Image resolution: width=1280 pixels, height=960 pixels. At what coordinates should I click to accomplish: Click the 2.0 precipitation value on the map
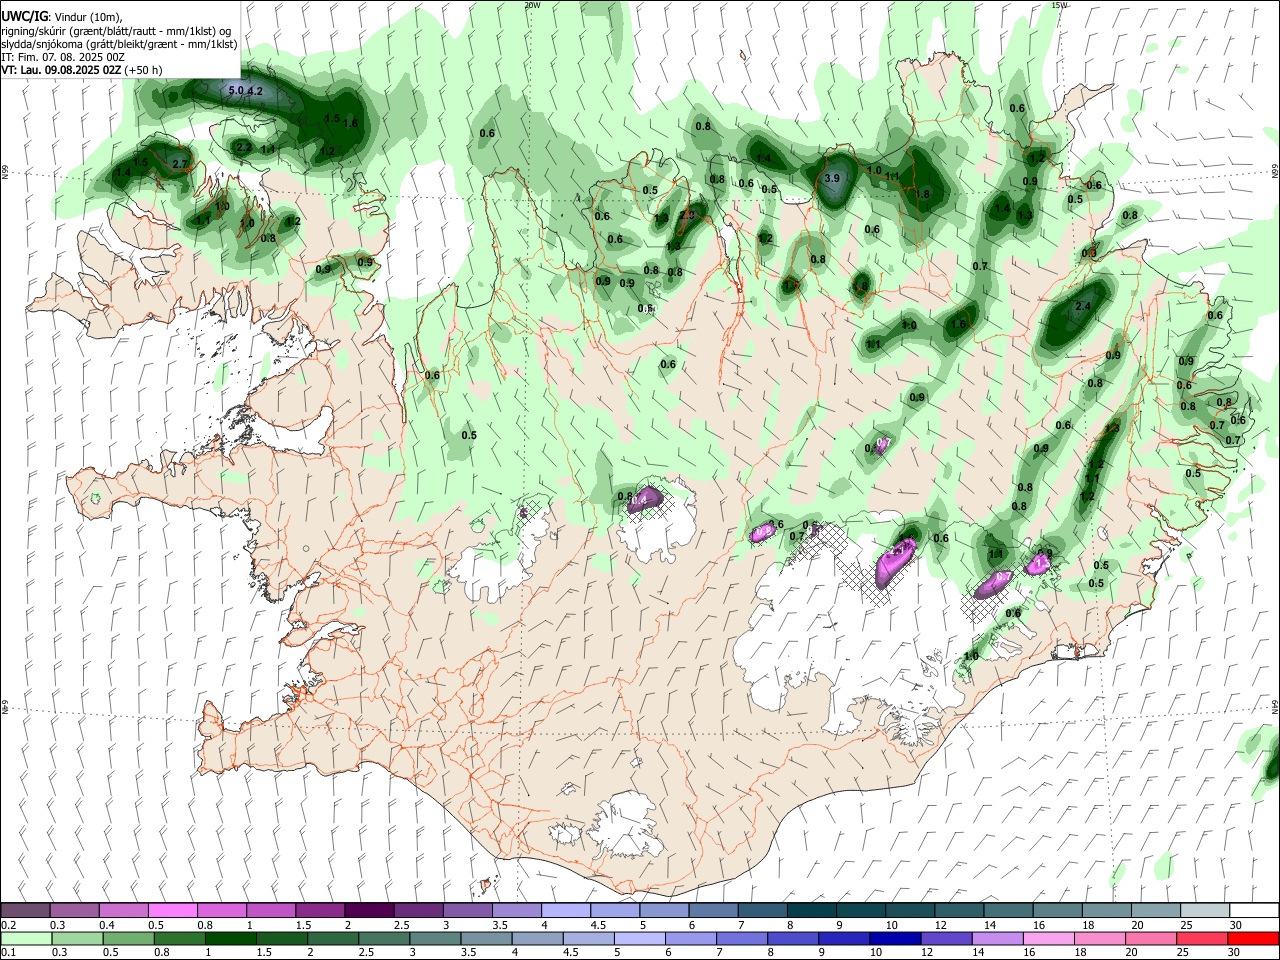(687, 215)
